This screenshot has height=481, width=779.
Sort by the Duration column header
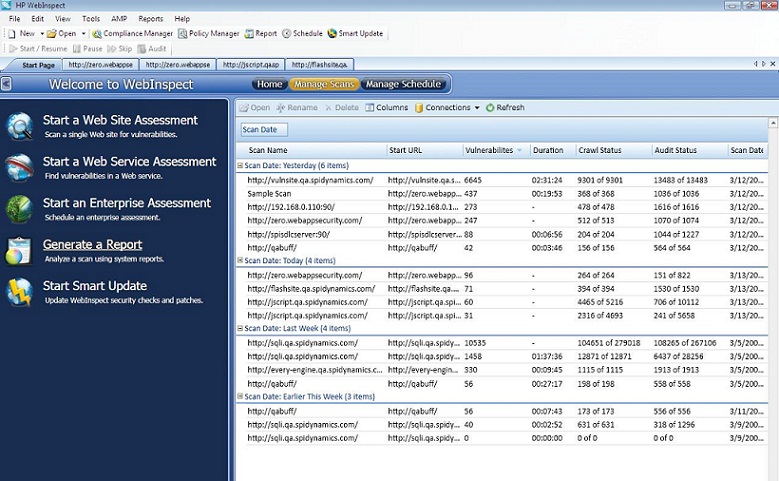click(x=552, y=150)
